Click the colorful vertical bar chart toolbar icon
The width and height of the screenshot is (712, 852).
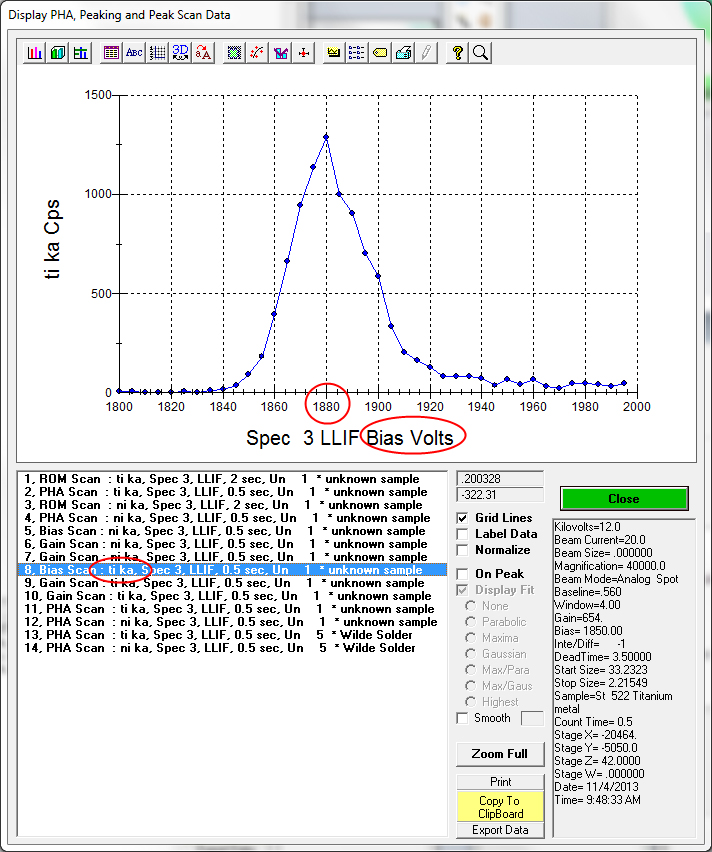tap(35, 53)
